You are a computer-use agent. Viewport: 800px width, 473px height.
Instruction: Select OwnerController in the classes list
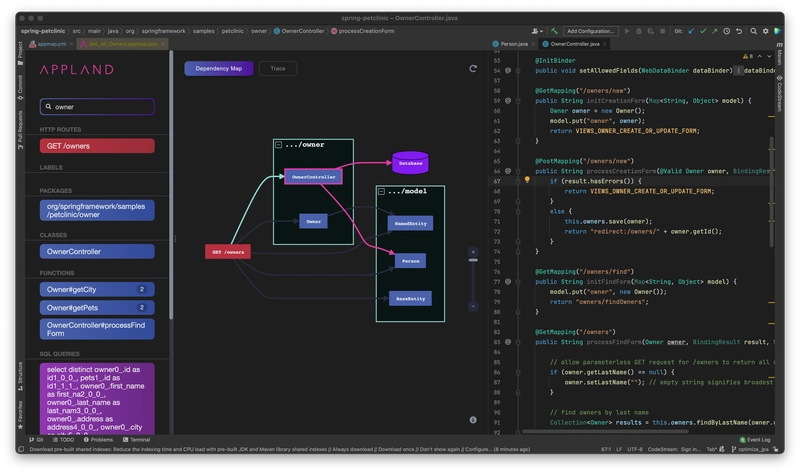click(x=97, y=251)
